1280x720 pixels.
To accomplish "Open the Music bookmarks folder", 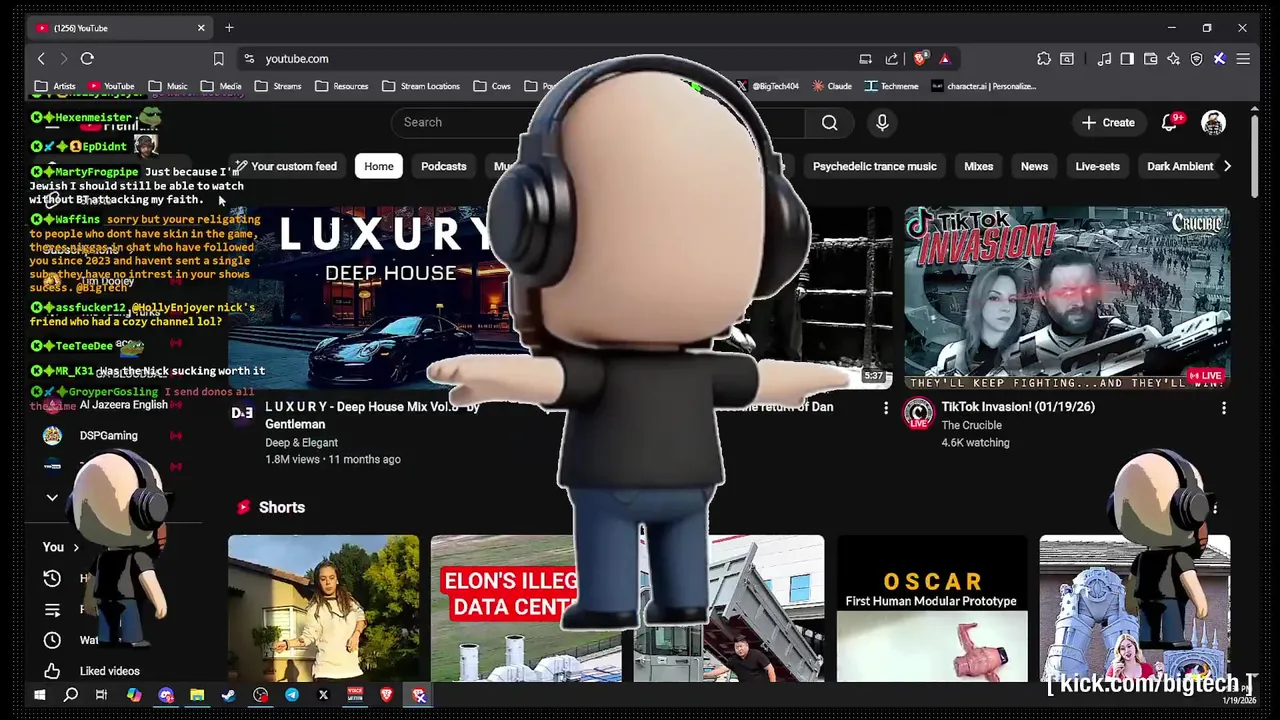I will tap(168, 86).
